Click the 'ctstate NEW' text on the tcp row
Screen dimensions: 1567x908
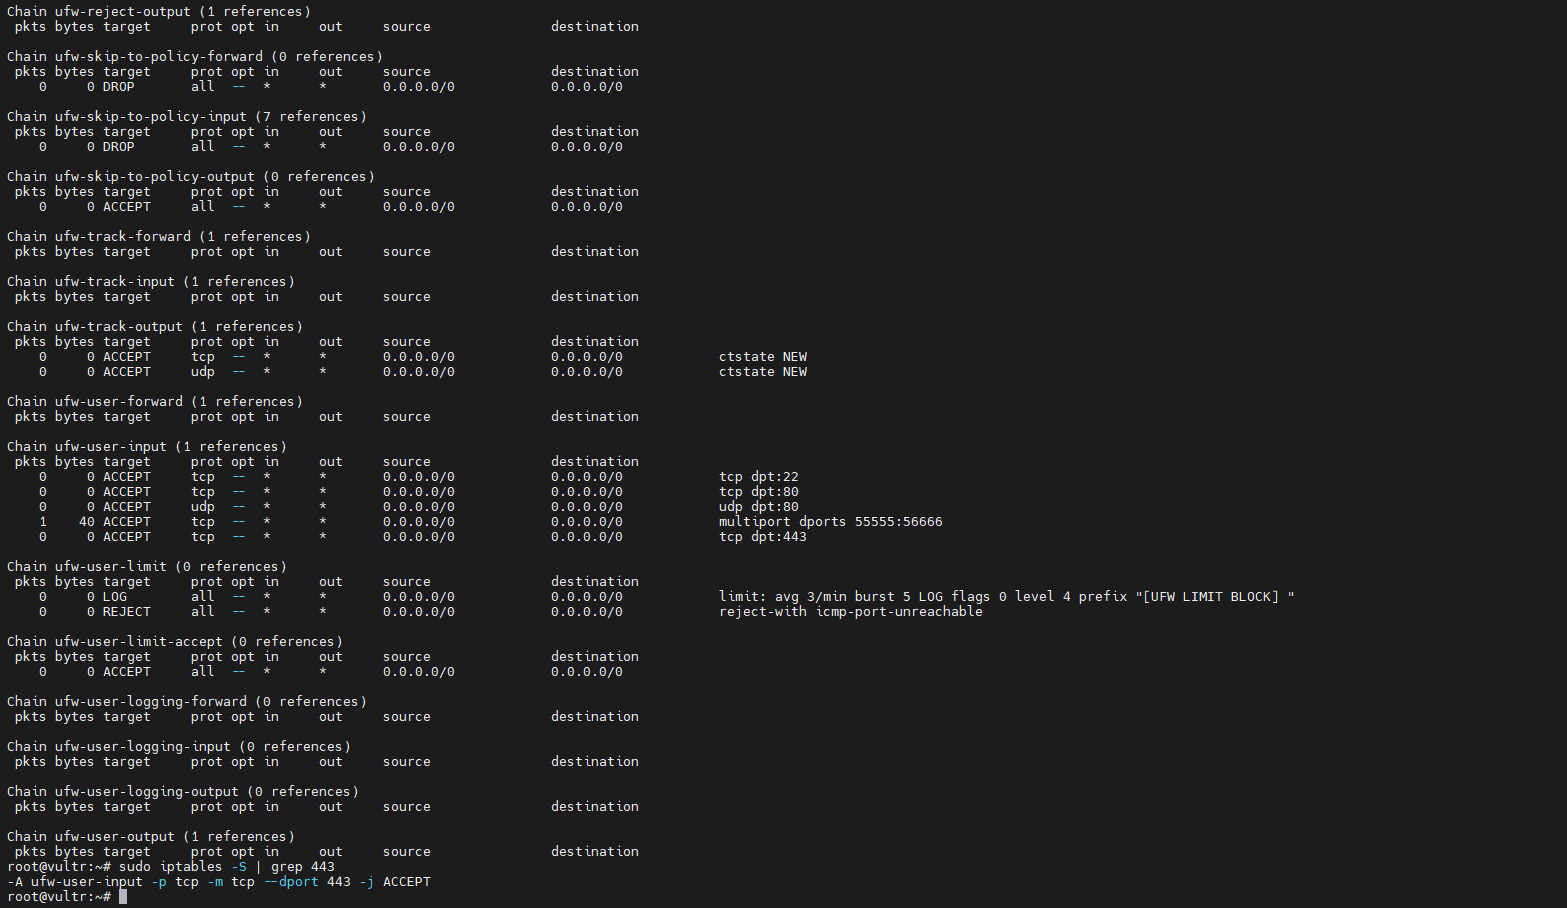click(x=763, y=357)
